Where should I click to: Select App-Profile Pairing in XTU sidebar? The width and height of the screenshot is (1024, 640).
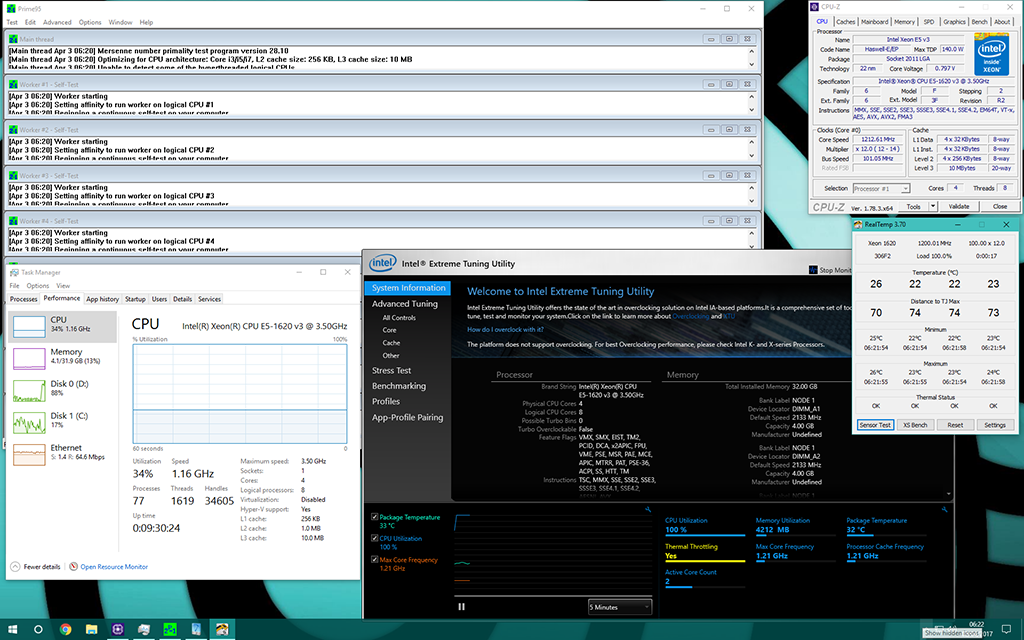pos(408,417)
